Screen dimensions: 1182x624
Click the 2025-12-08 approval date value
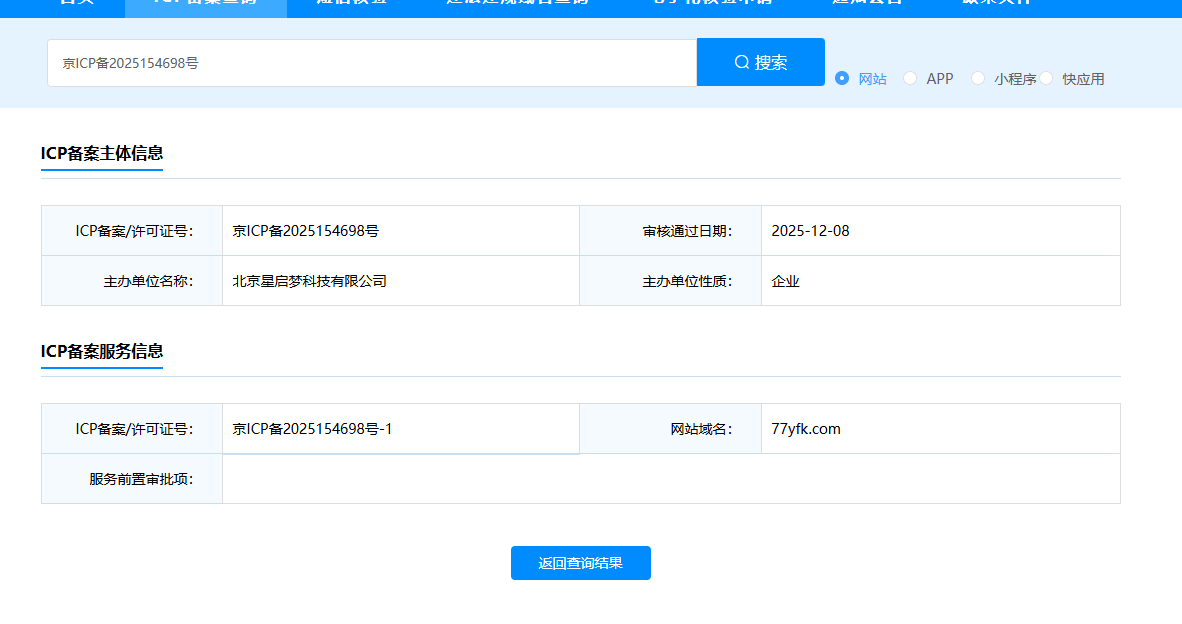810,231
